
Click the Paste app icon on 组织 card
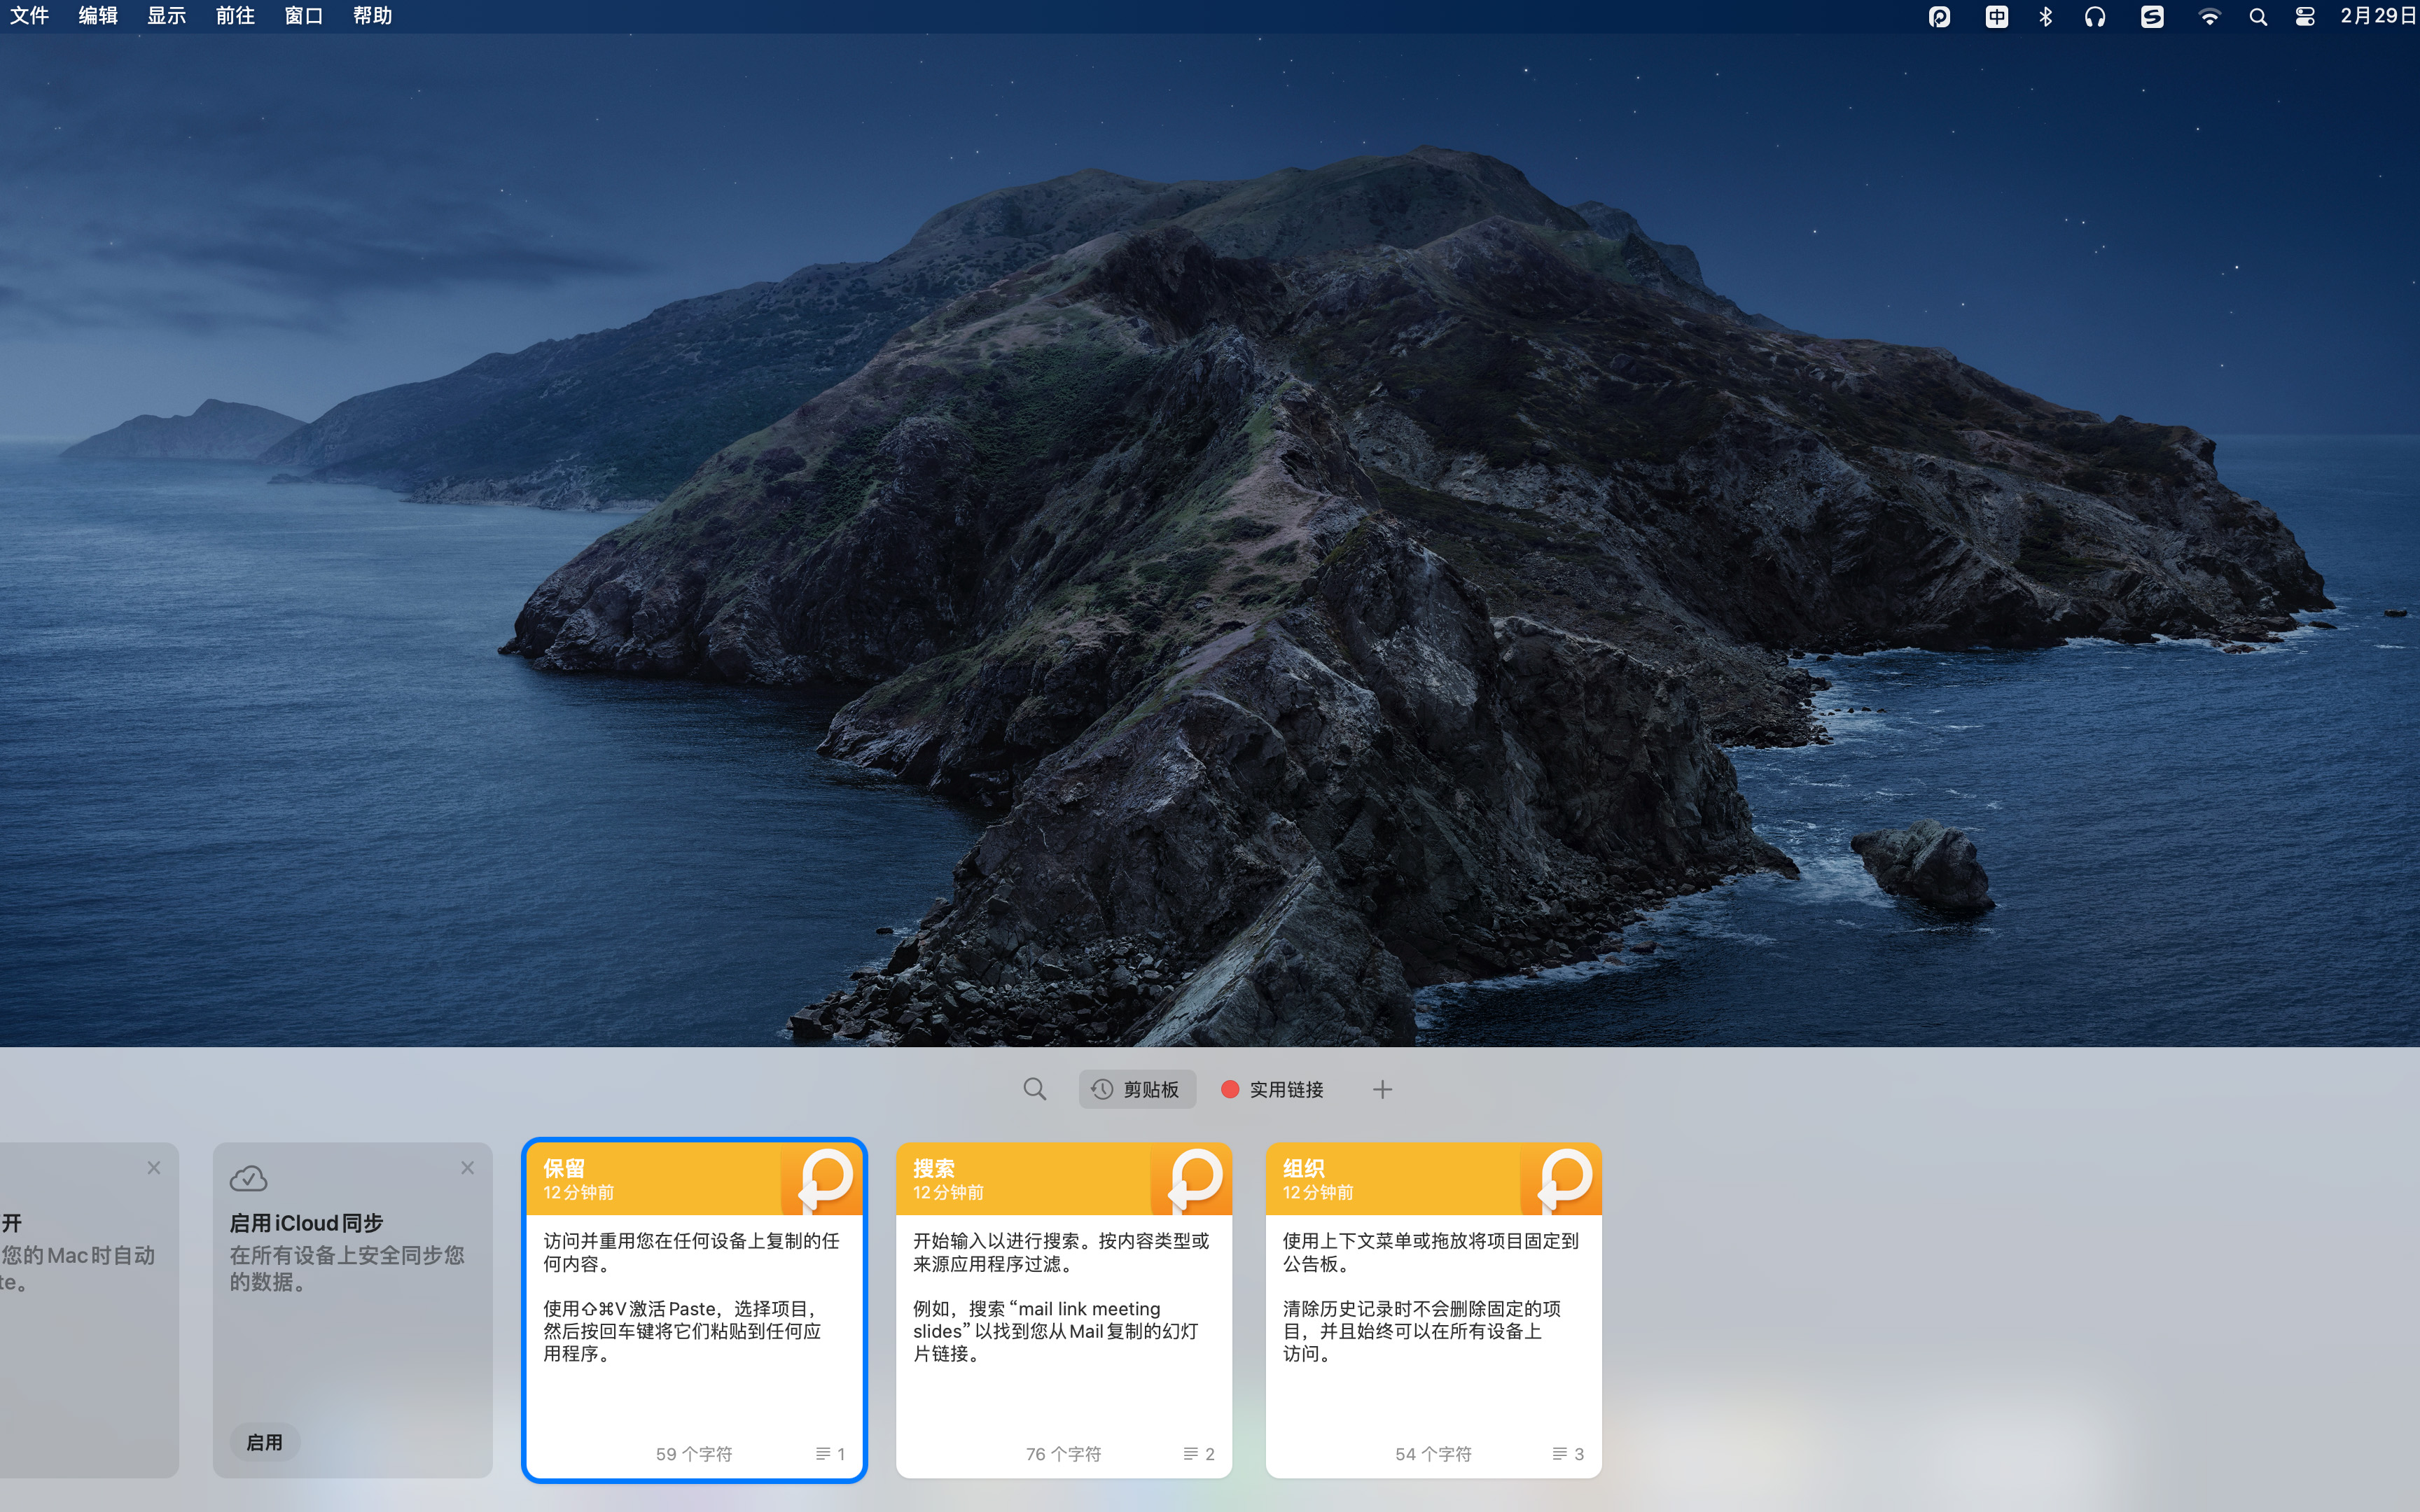1562,1179
